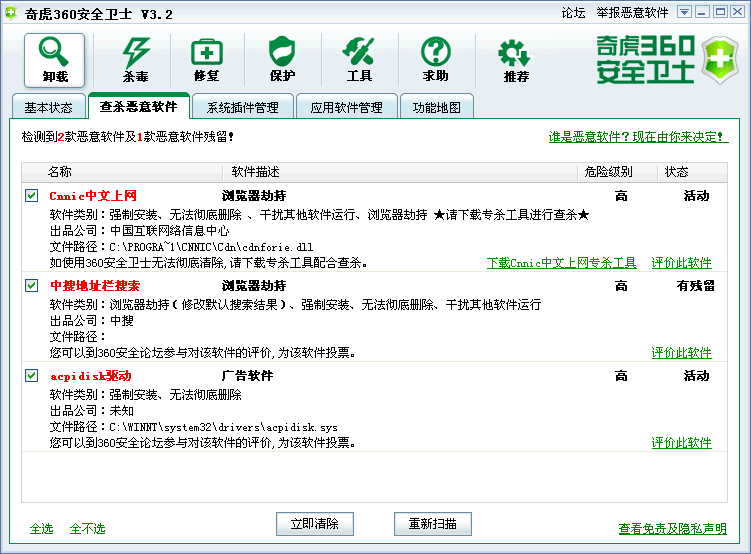Click the 广告软件 description text
The width and height of the screenshot is (751, 554).
click(x=247, y=376)
